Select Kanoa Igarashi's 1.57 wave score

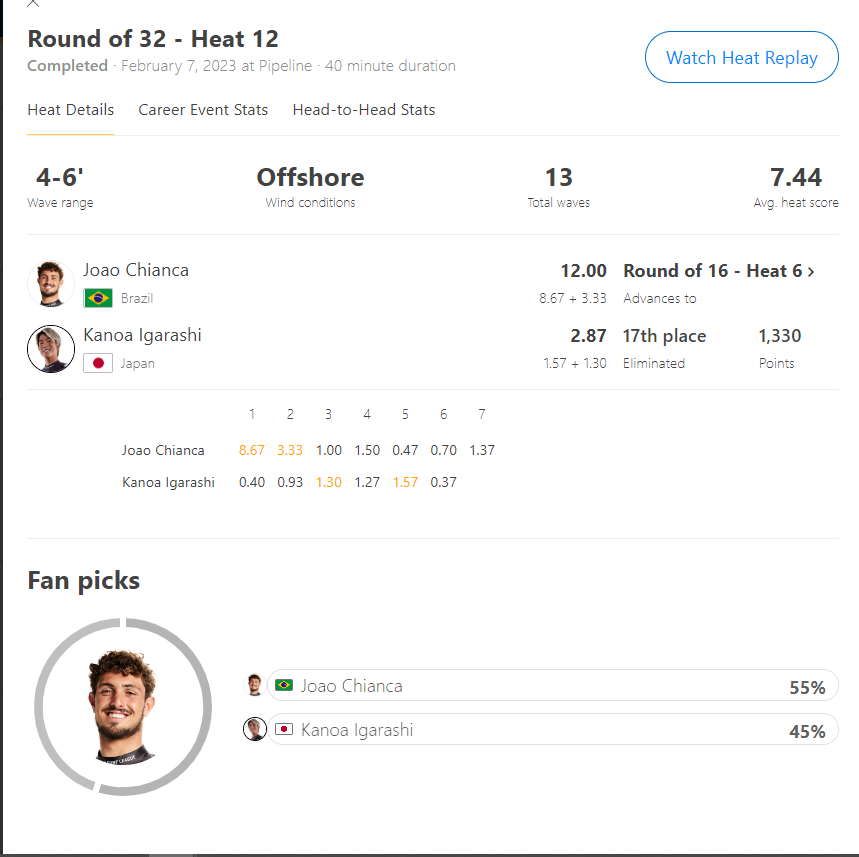point(405,482)
